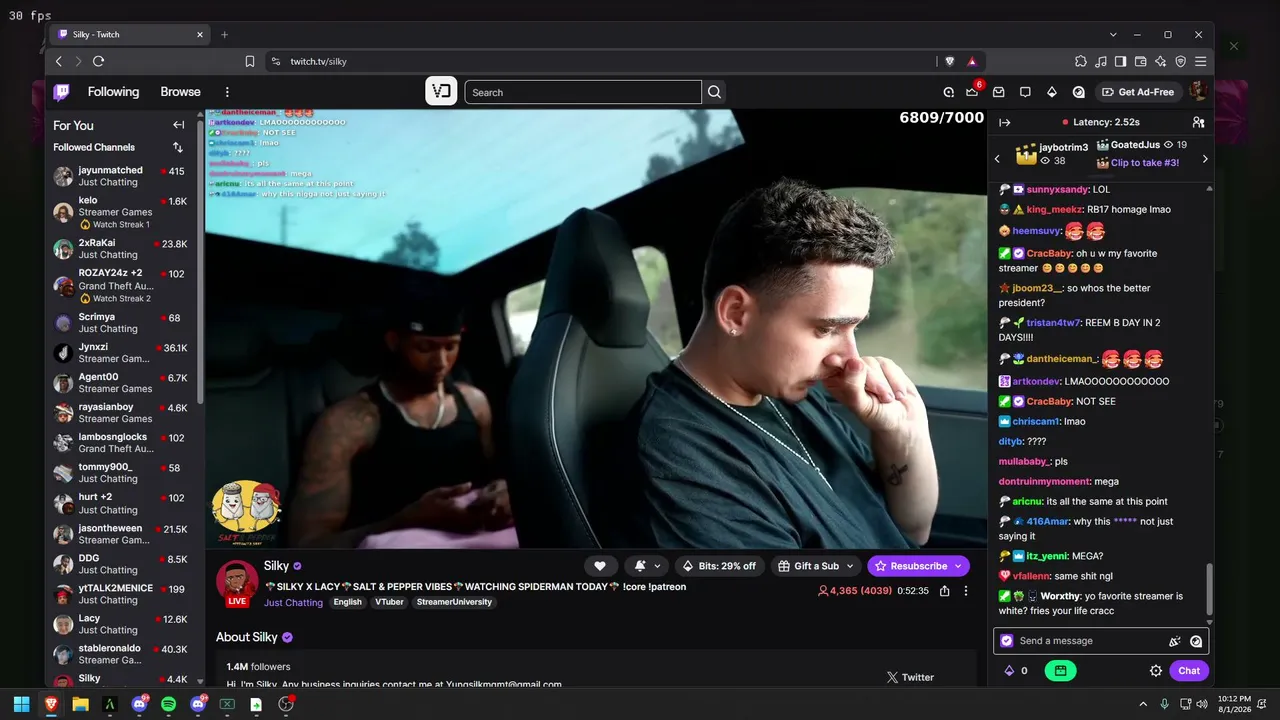Toggle the Brave sidebar panel
Viewport: 1280px width, 720px height.
(1121, 61)
